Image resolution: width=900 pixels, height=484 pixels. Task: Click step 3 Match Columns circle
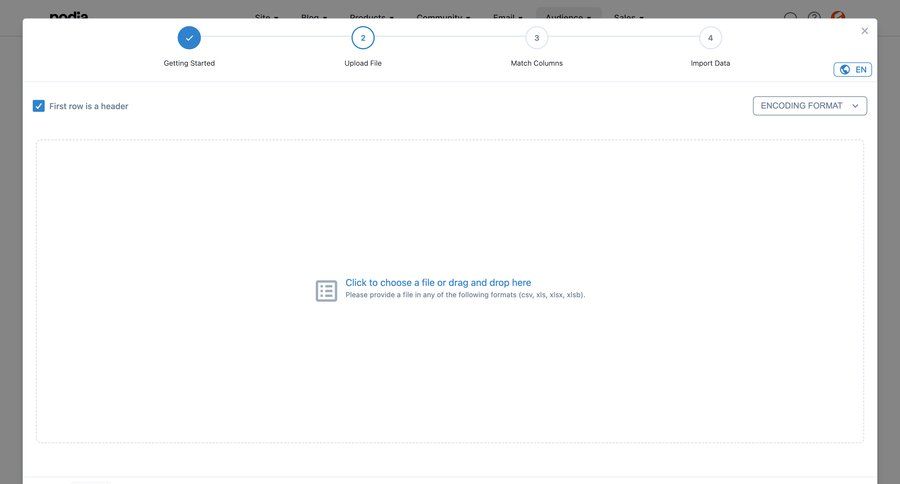[537, 38]
